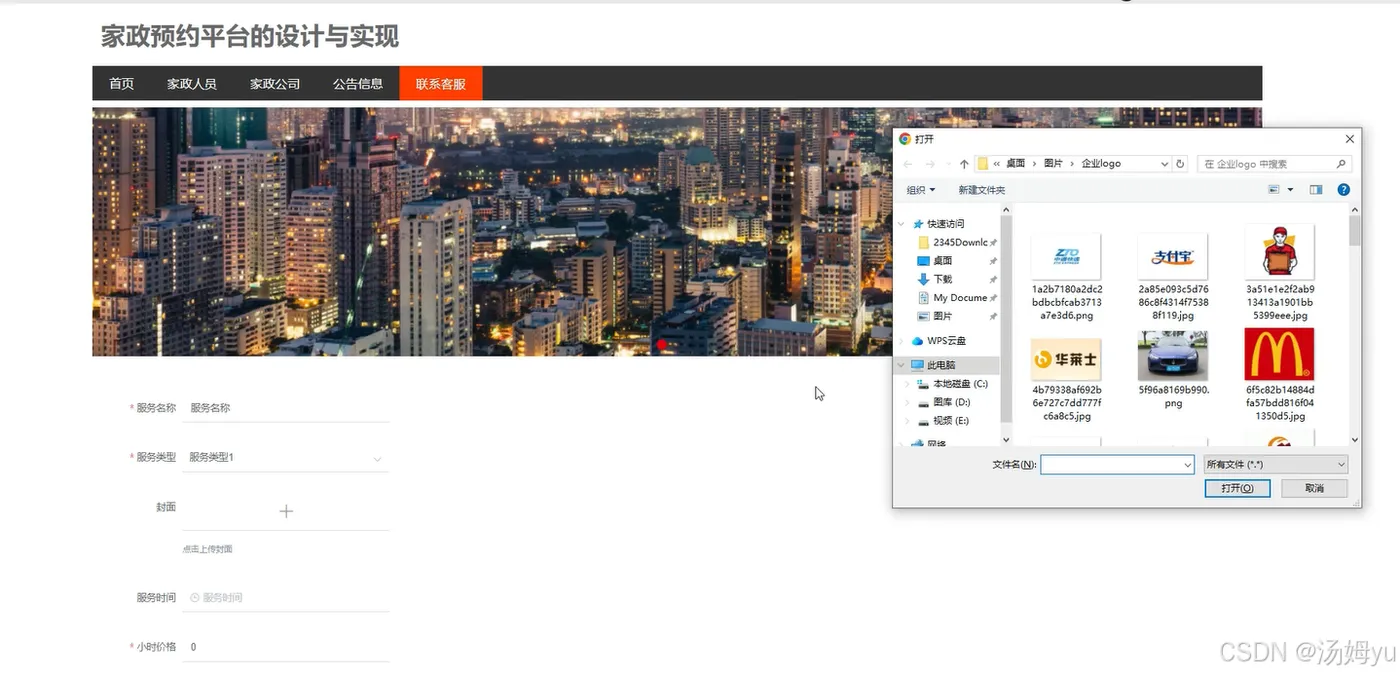The image size is (1400, 677).
Task: Open the help icon in the file dialog
Action: point(1343,190)
